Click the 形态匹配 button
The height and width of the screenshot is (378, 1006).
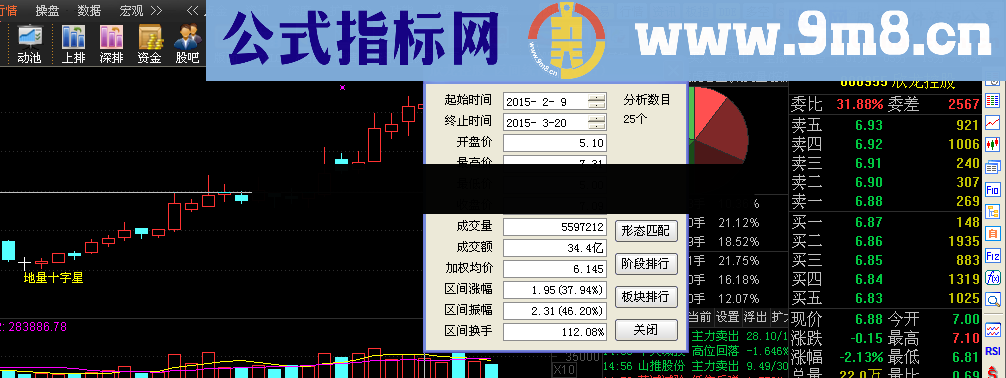pos(646,230)
